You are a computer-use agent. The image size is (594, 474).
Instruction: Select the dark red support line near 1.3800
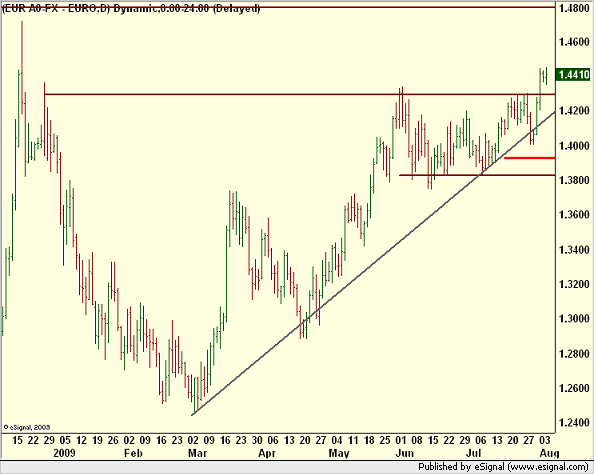tap(477, 175)
